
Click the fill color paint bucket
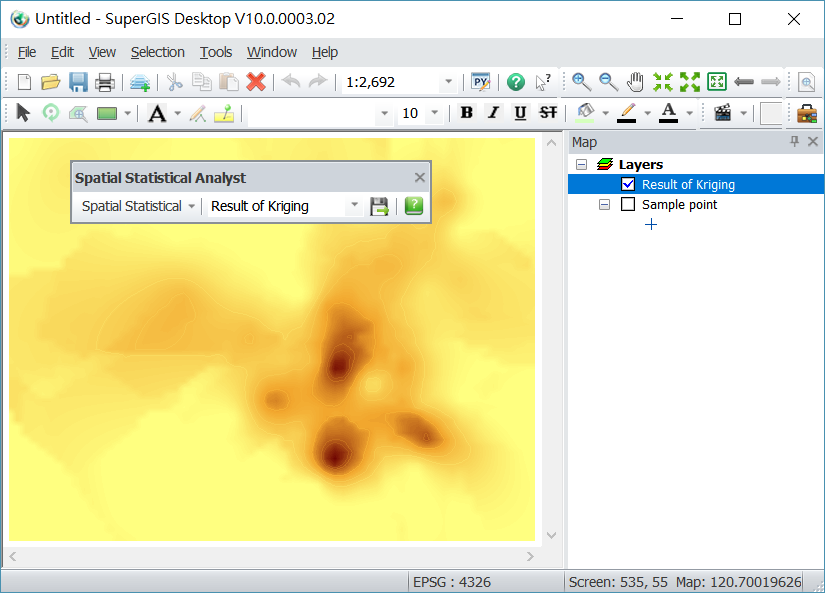pos(585,113)
